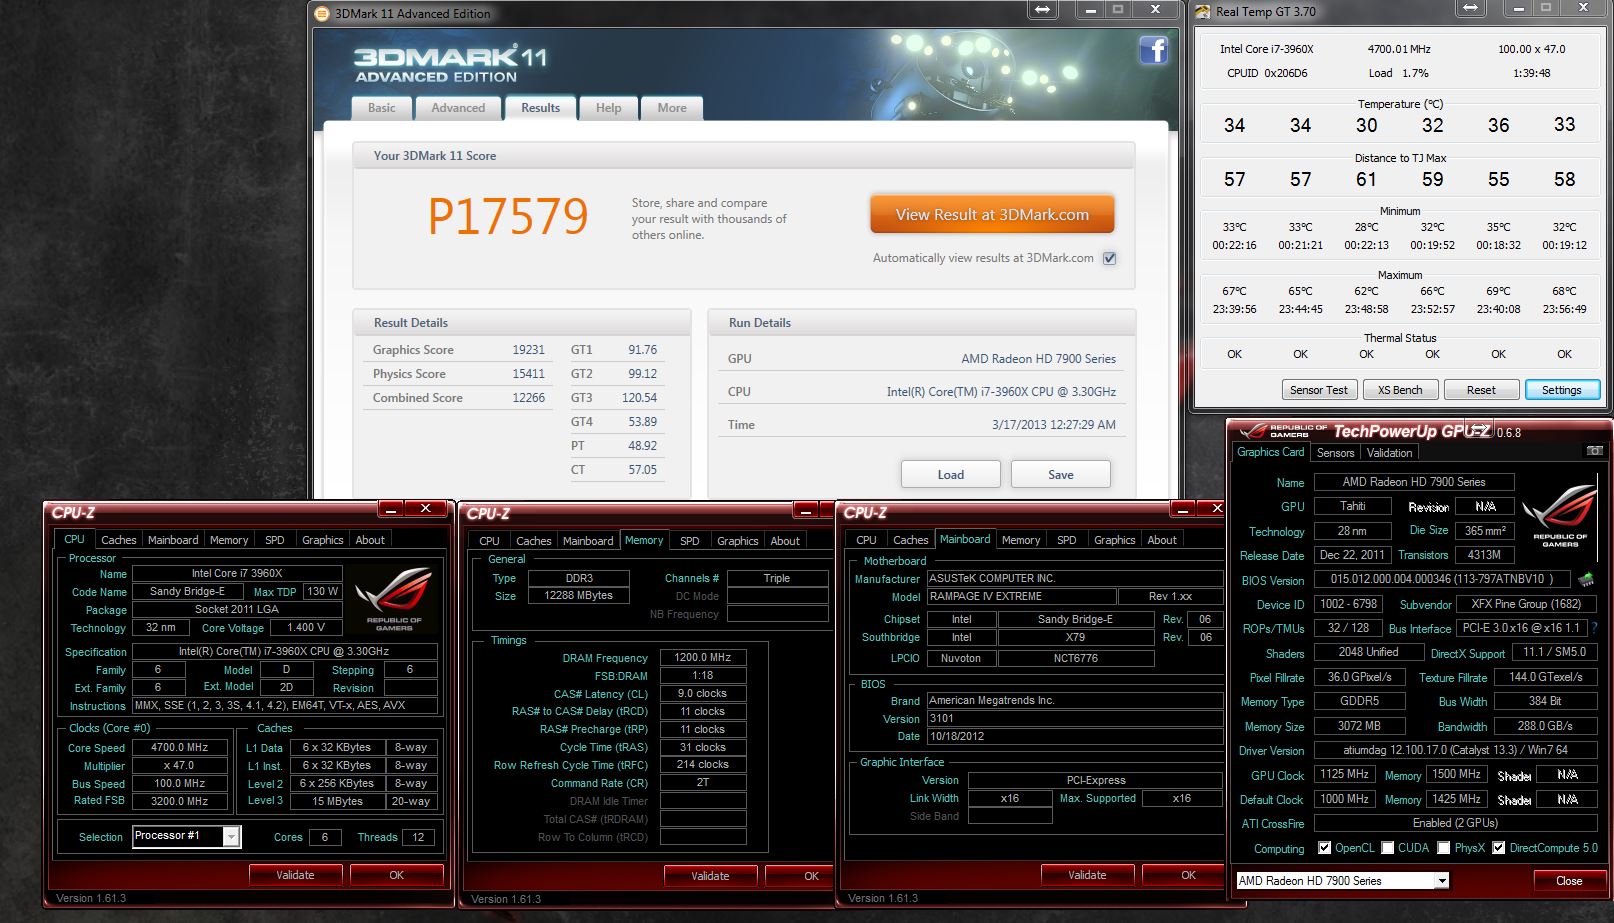Click the ROG logo in the GPU-Z window

pyautogui.click(x=1560, y=514)
